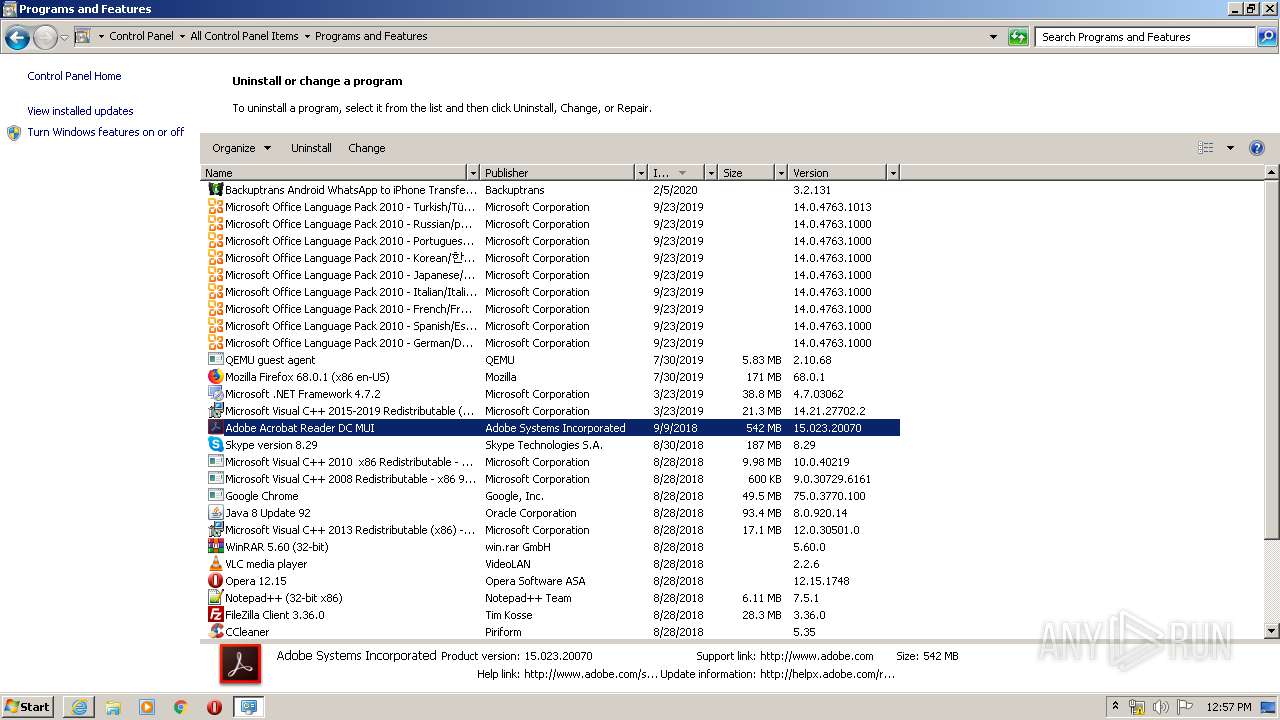This screenshot has width=1280, height=720.
Task: Sort by Publisher column header
Action: (558, 173)
